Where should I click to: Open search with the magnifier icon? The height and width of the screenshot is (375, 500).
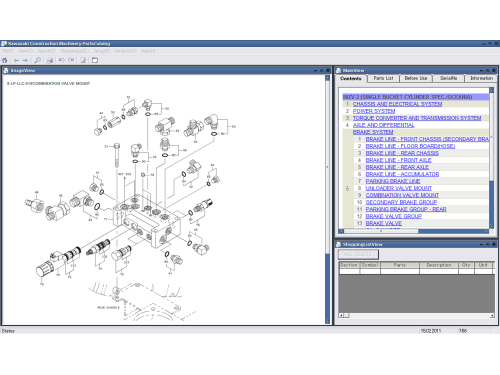(38, 60)
